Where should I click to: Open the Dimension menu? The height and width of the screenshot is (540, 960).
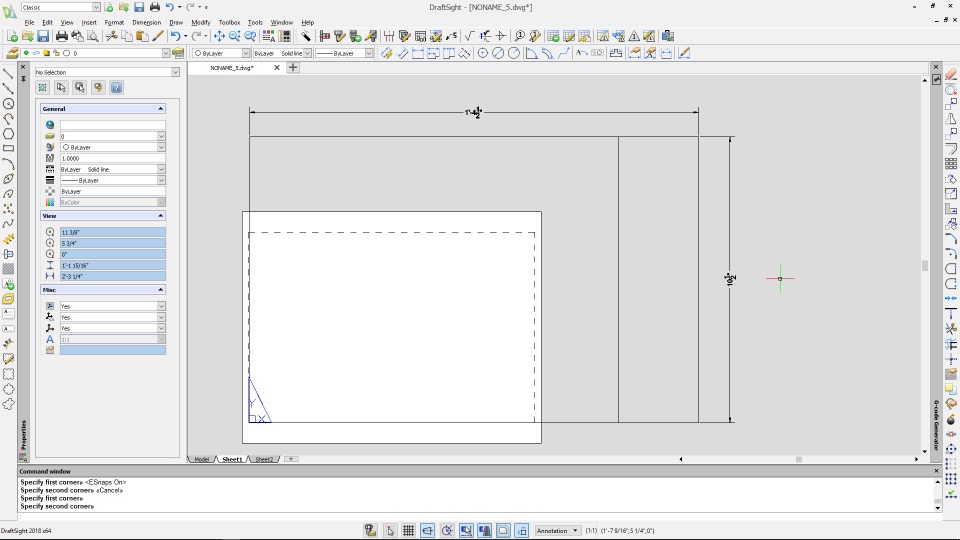coord(146,22)
